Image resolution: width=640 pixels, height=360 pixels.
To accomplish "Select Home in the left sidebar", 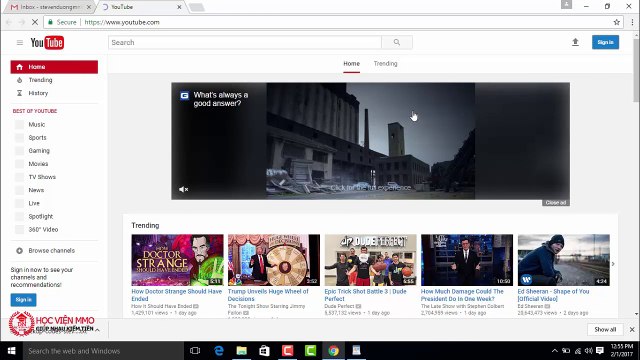I will 54,67.
